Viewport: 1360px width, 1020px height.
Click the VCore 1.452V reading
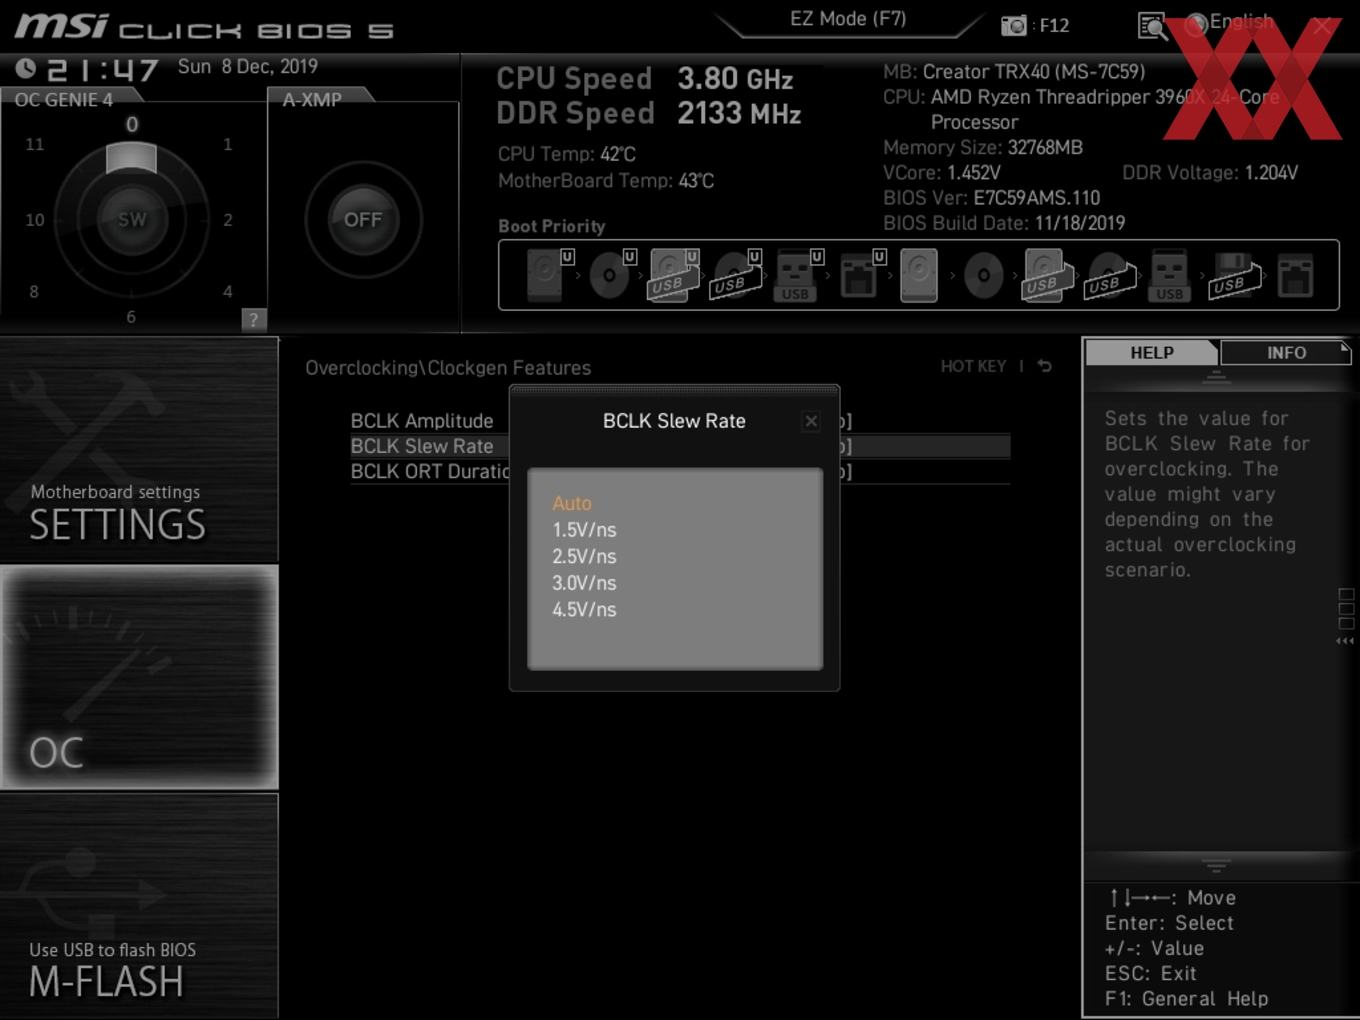pos(941,173)
